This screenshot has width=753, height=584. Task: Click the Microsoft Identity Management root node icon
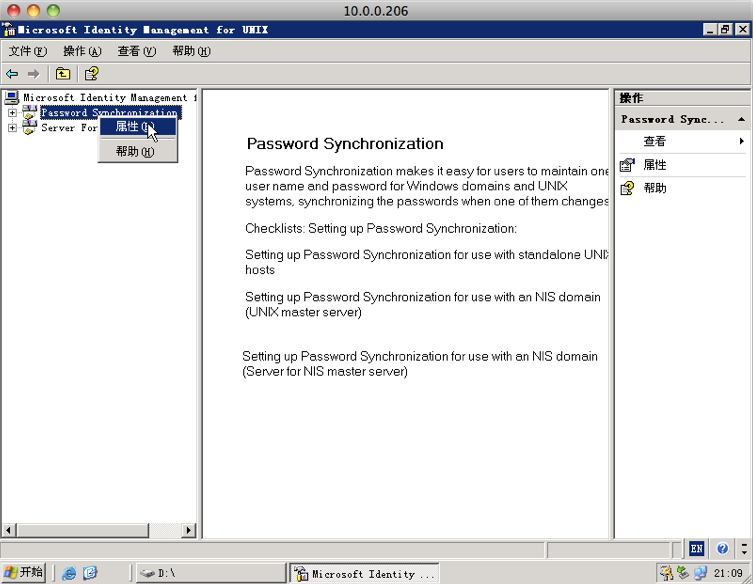[x=12, y=97]
